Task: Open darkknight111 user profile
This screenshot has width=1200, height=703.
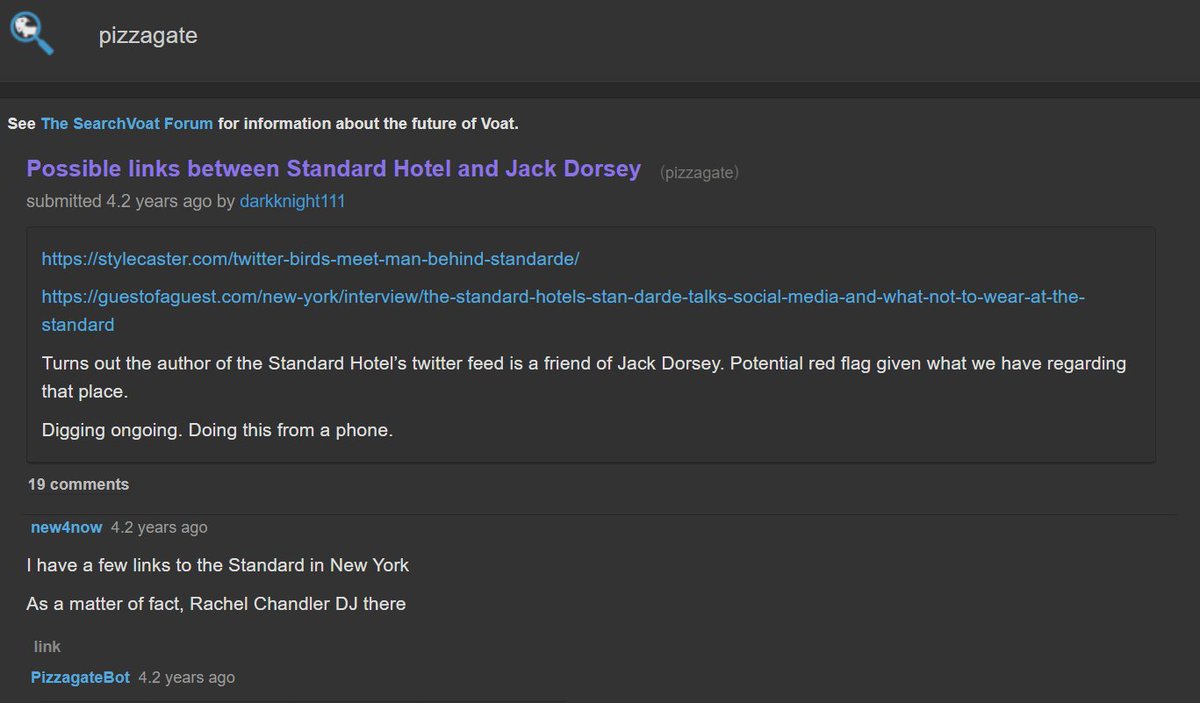Action: tap(292, 201)
